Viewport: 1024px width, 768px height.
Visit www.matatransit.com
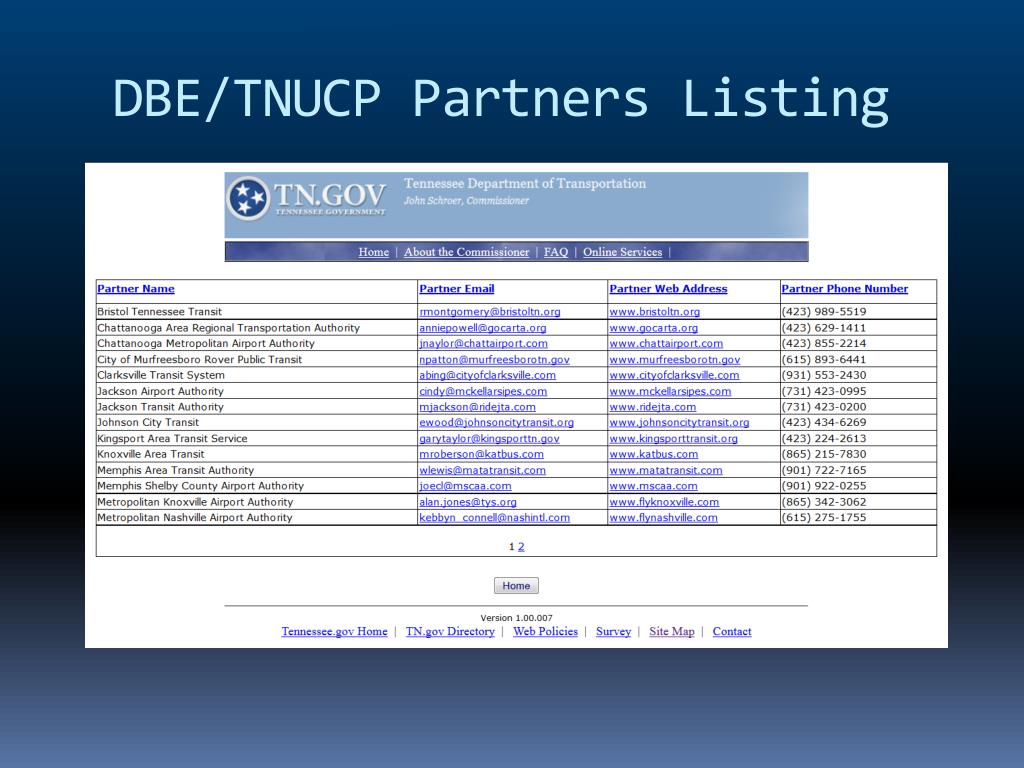(x=665, y=470)
